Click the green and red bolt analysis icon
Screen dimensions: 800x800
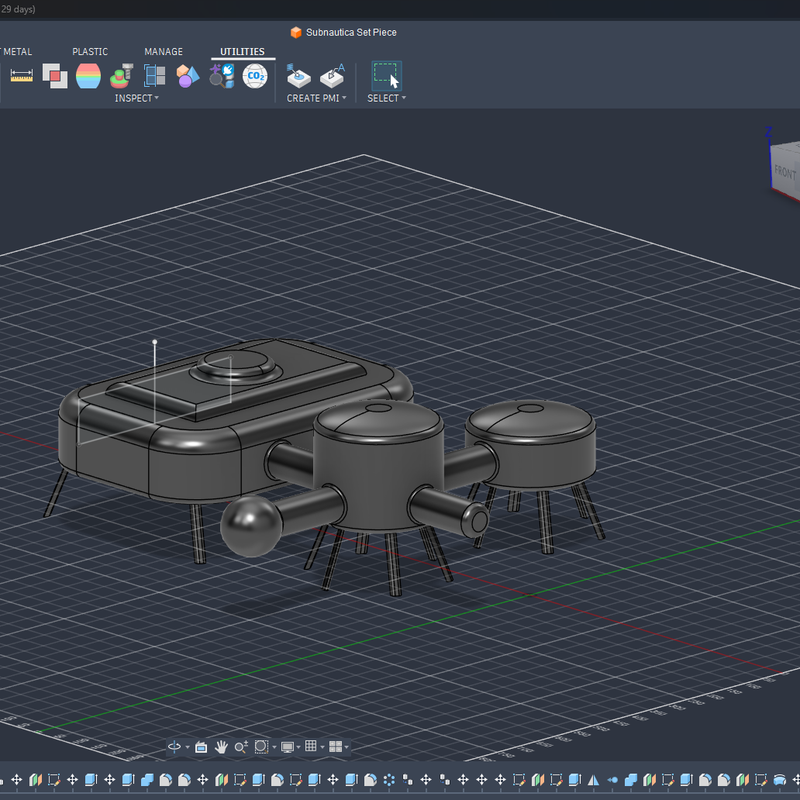121,76
